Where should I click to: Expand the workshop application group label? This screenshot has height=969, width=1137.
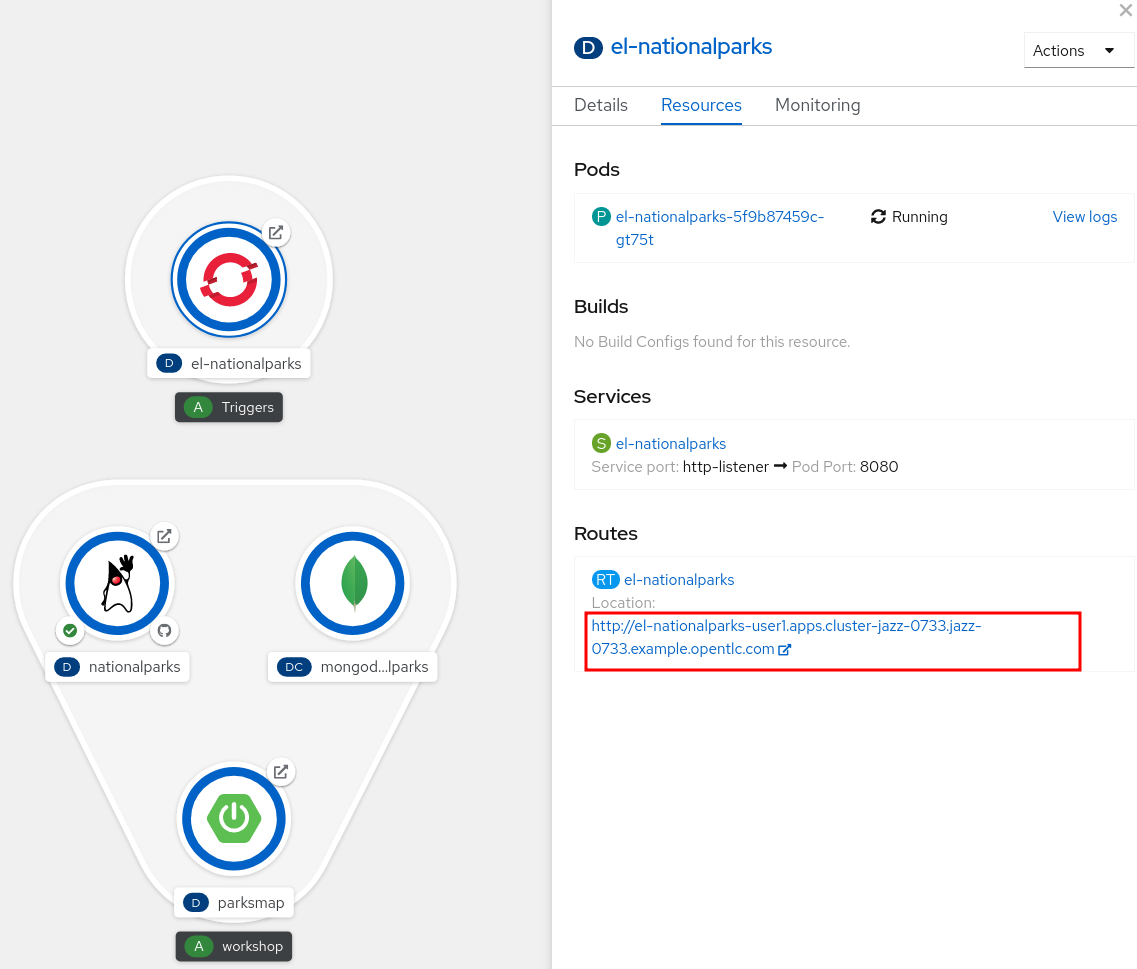pos(233,946)
